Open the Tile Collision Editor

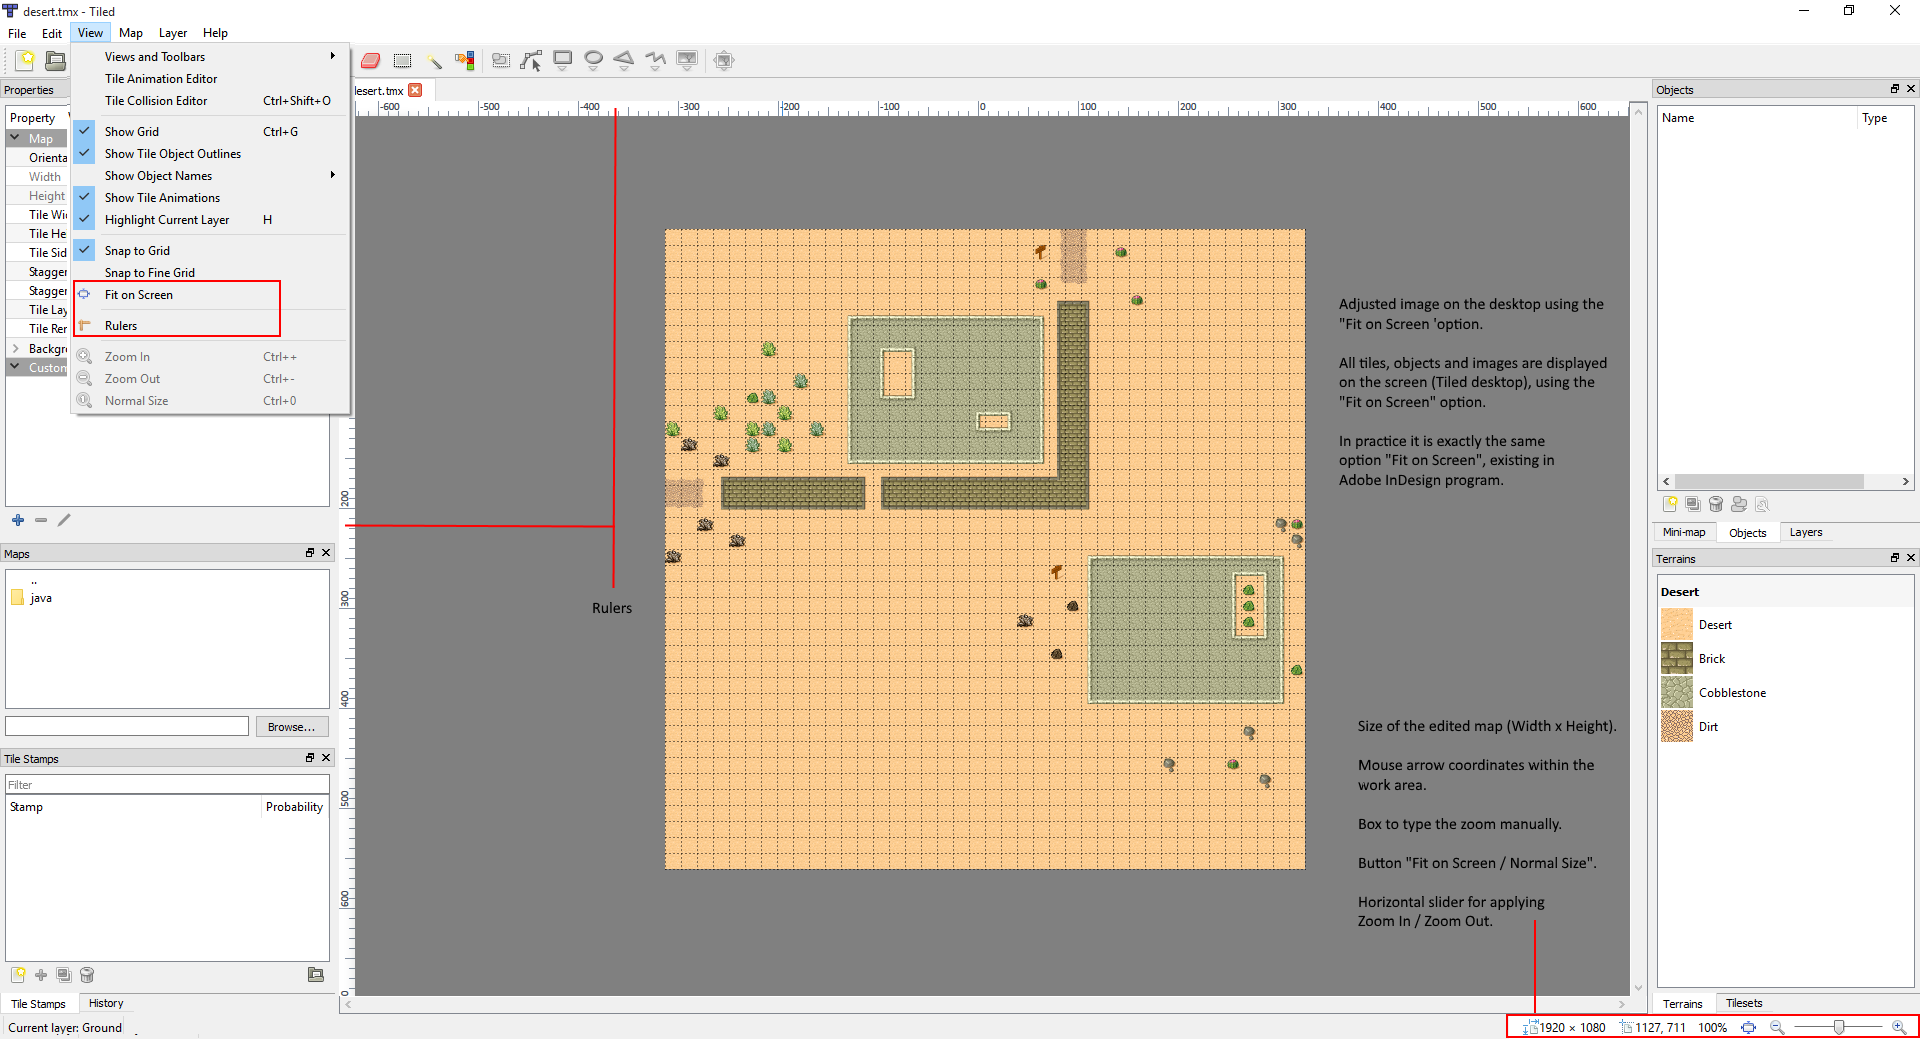point(156,101)
